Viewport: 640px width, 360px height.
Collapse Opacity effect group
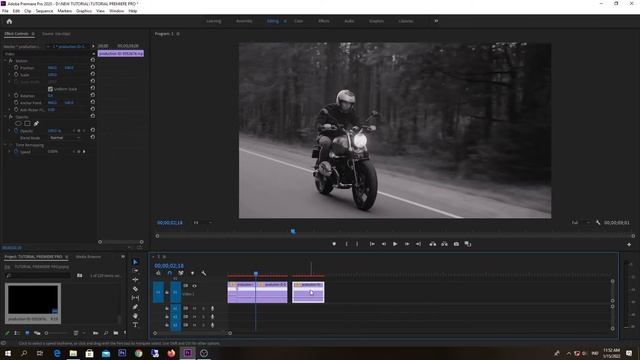(x=6, y=117)
